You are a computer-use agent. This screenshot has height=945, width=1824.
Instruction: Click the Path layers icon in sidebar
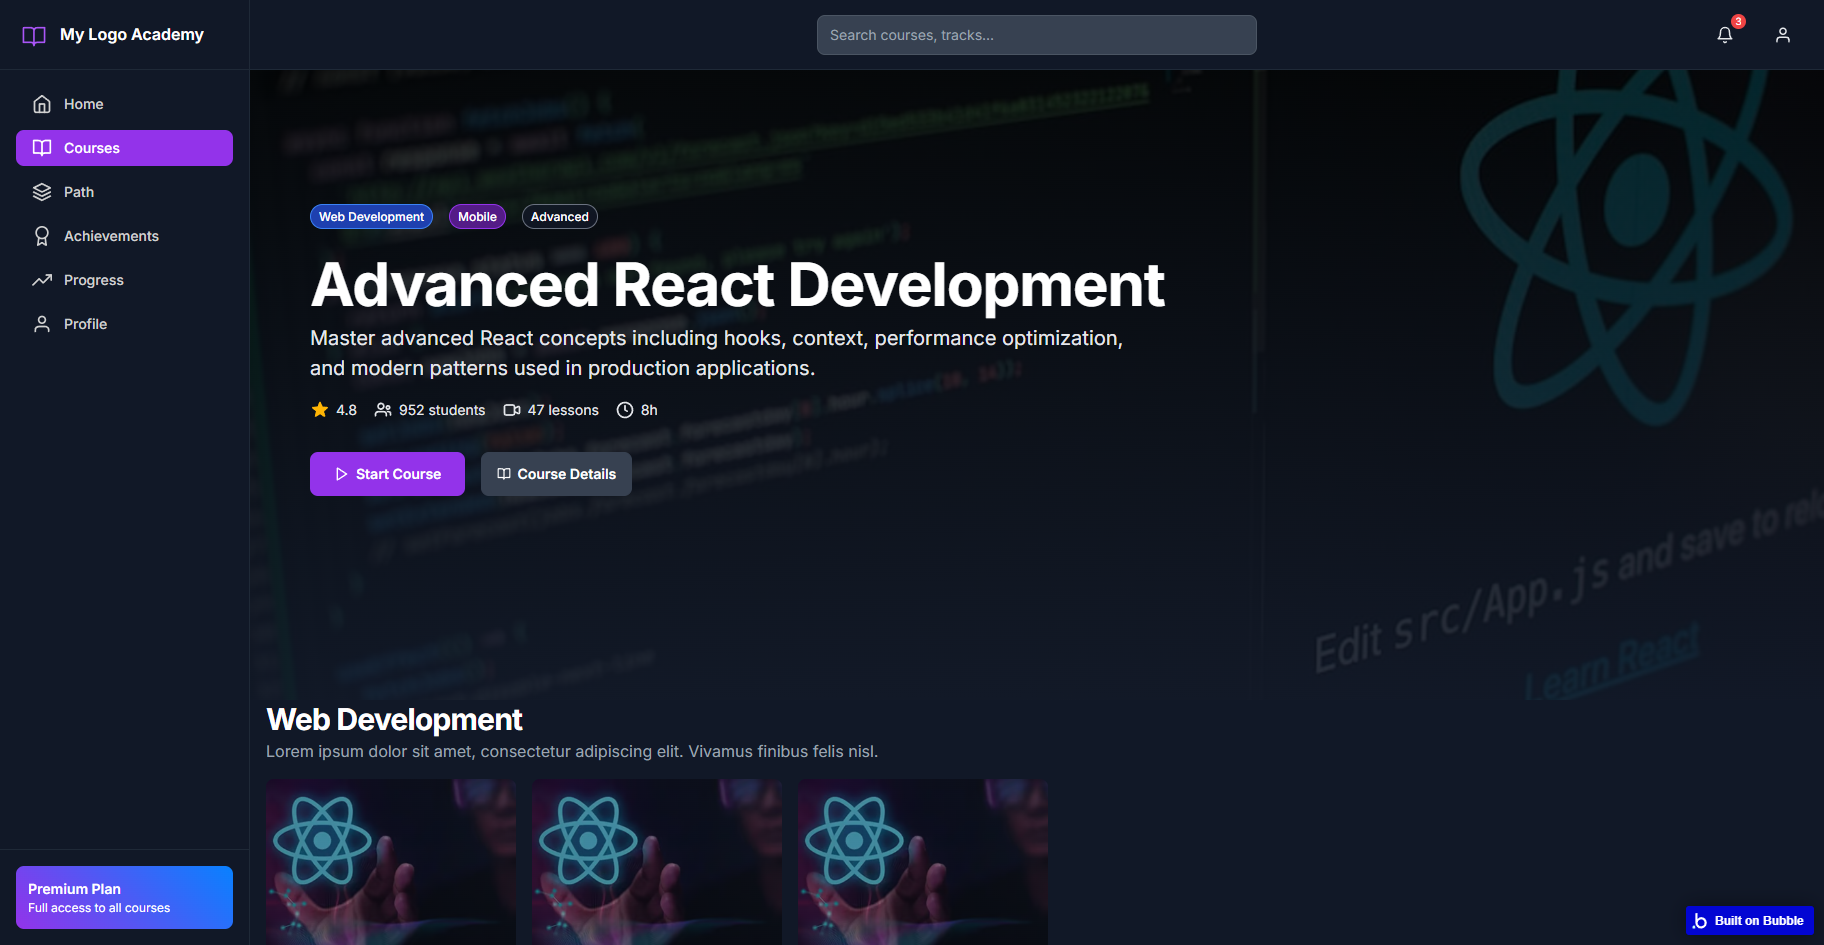tap(42, 192)
